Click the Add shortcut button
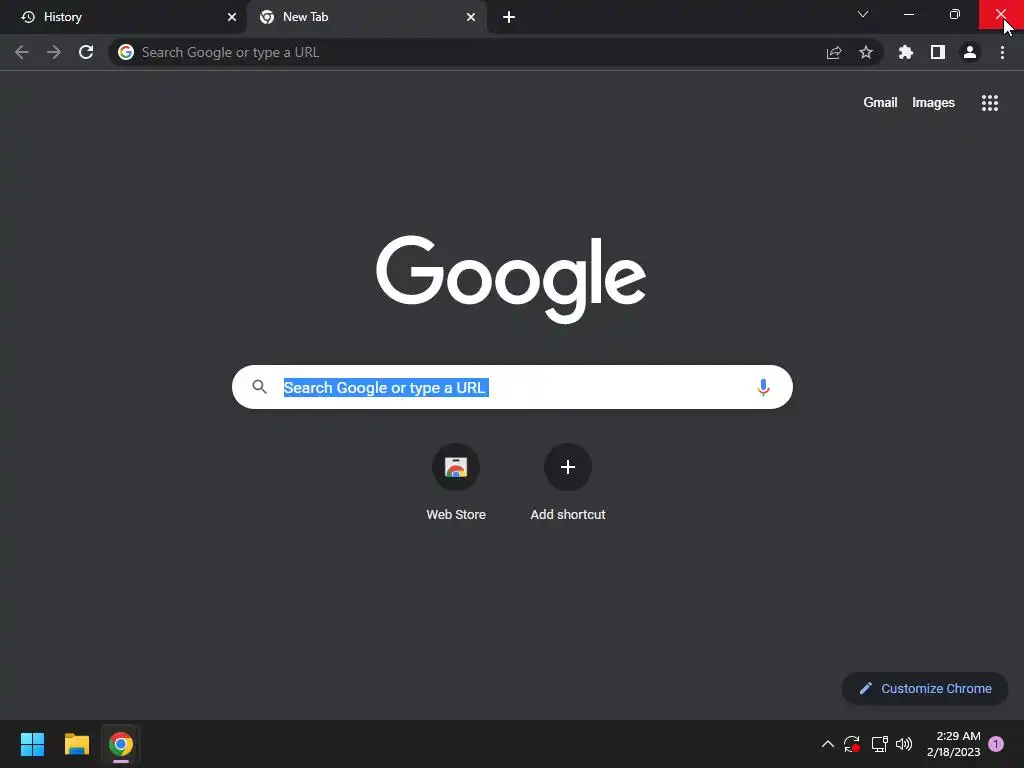Viewport: 1024px width, 768px height. pyautogui.click(x=568, y=483)
